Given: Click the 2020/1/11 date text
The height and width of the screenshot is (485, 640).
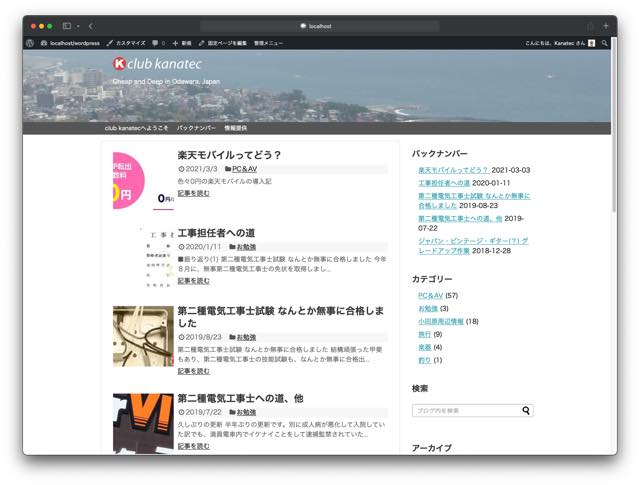Looking at the screenshot, I should point(203,247).
